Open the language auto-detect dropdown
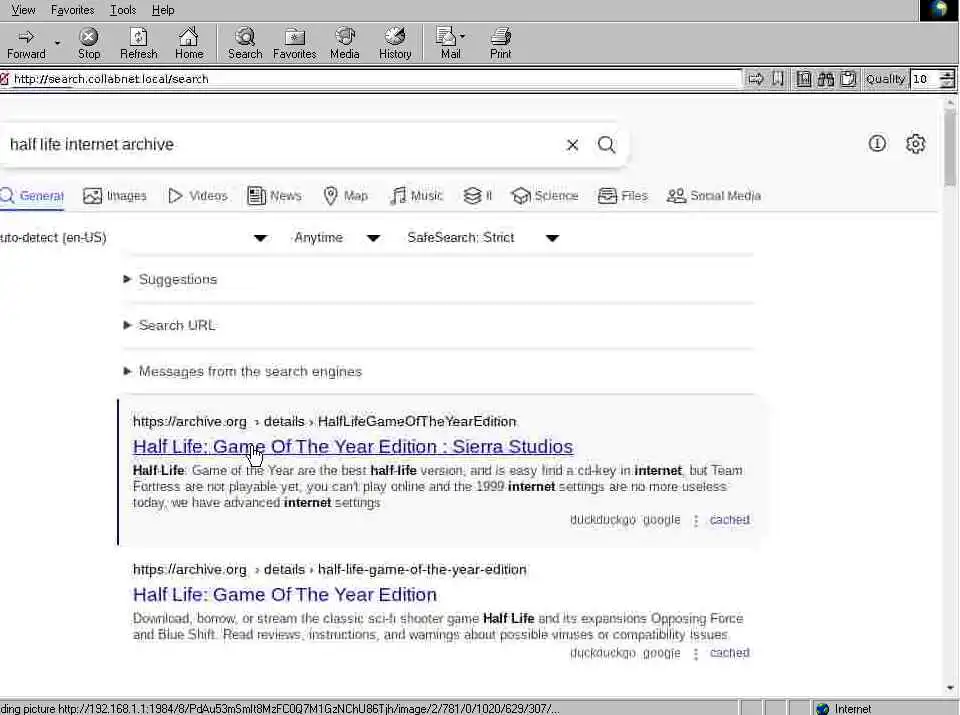960x715 pixels. tap(133, 238)
